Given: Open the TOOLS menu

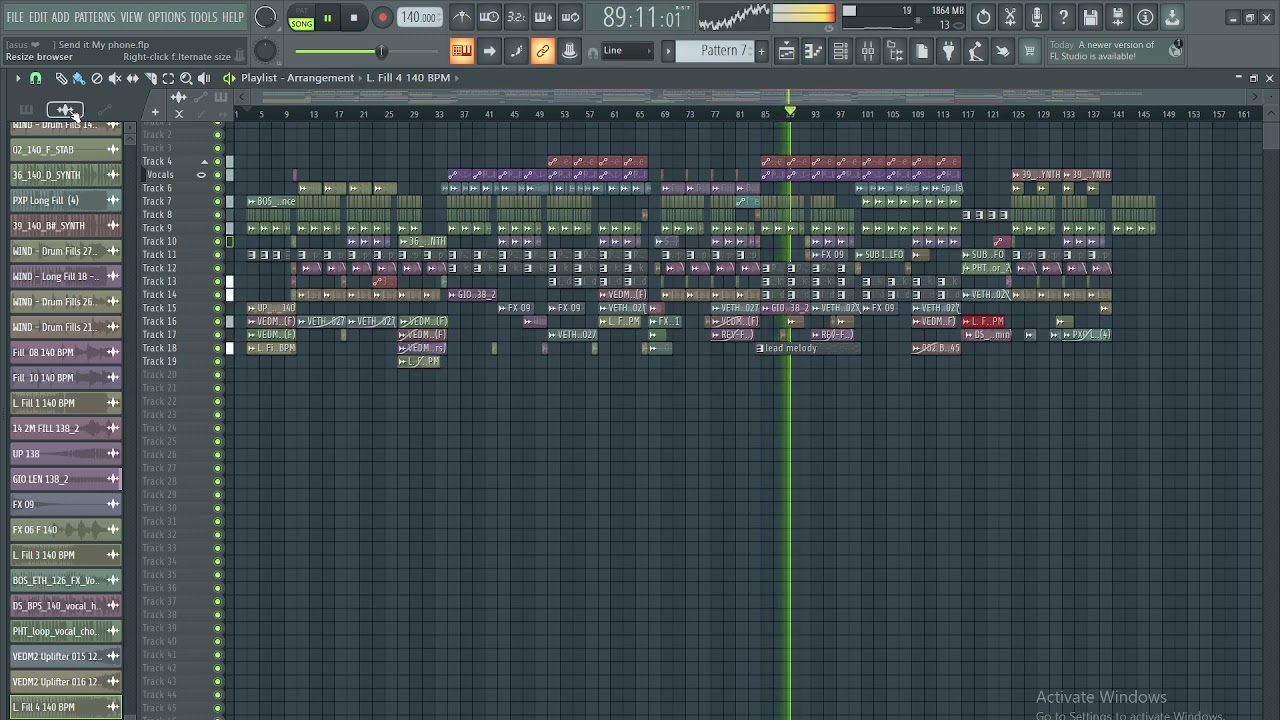Looking at the screenshot, I should pyautogui.click(x=204, y=17).
